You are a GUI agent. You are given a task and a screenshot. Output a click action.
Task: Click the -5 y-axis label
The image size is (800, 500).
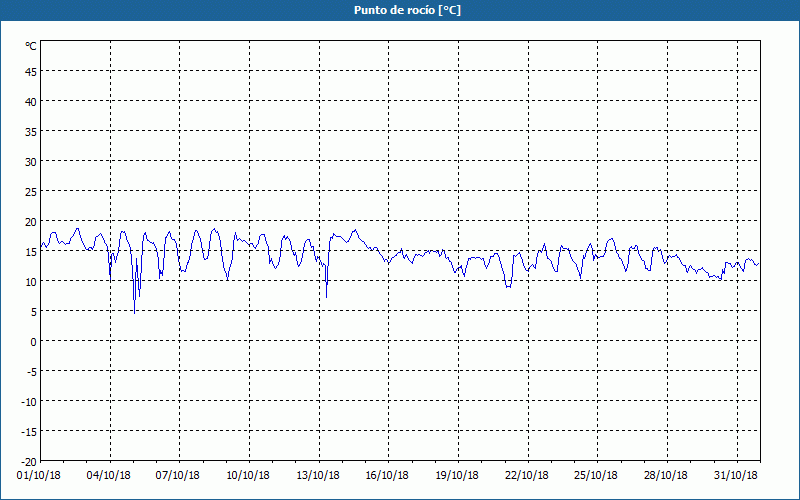pyautogui.click(x=32, y=372)
